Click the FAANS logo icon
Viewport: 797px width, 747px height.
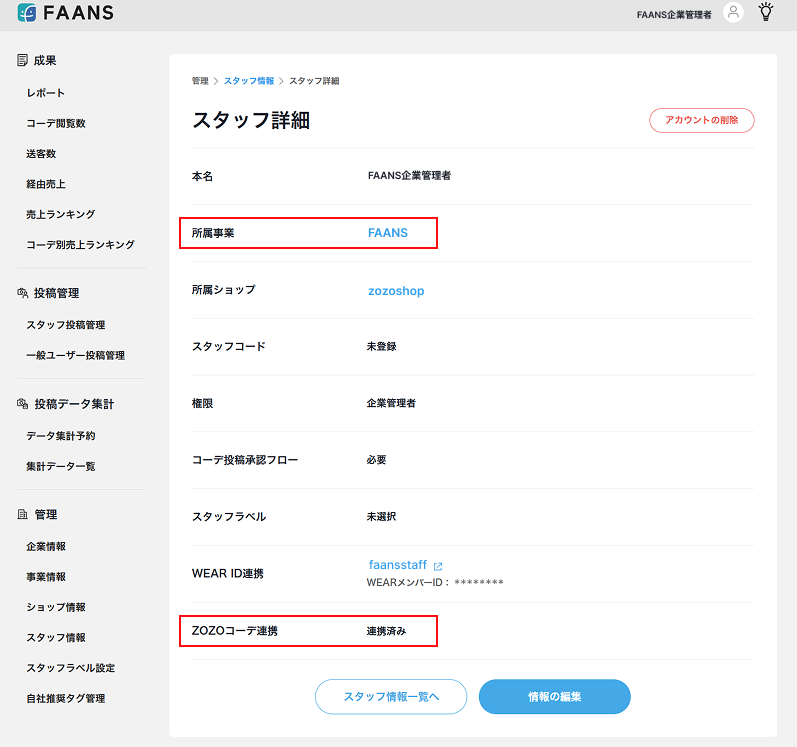tap(27, 13)
